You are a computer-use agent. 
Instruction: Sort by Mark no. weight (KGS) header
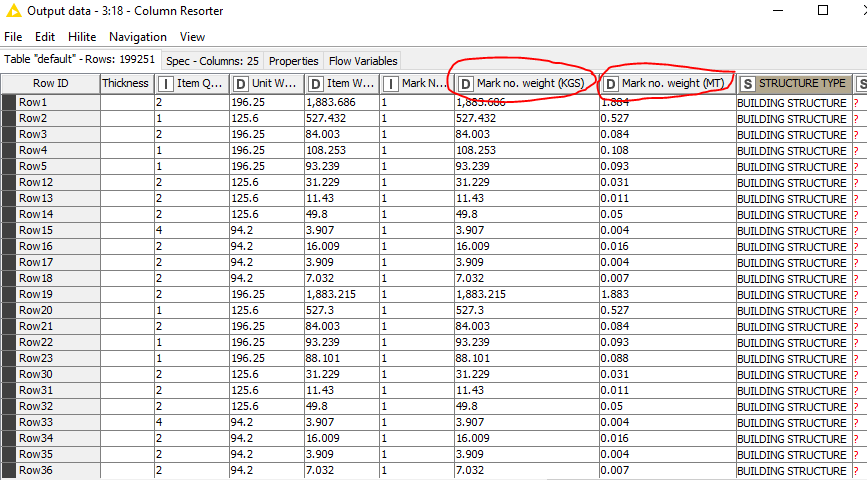(527, 84)
